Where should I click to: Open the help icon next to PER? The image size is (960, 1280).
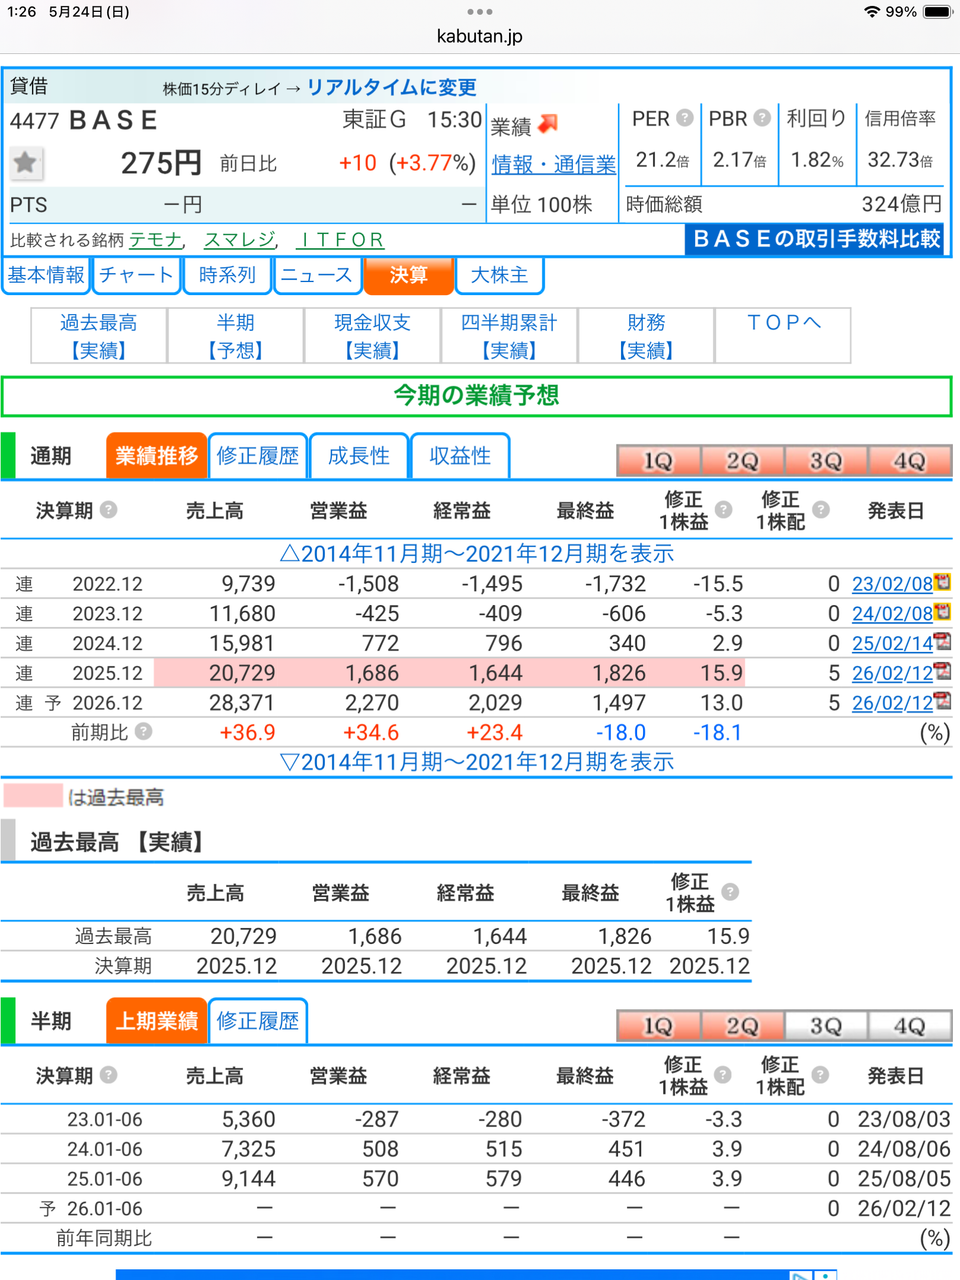point(685,118)
